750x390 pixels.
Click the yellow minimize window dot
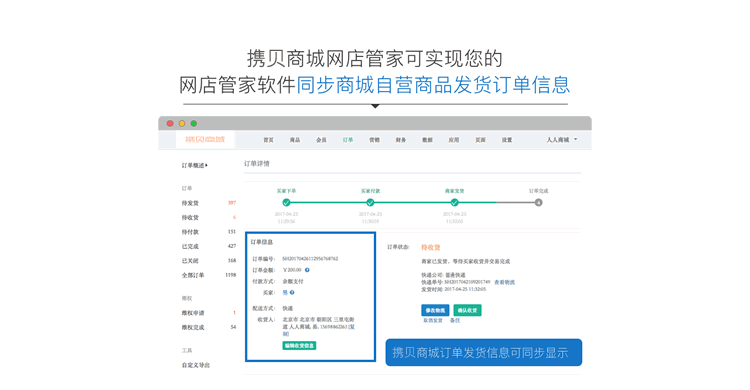click(182, 123)
